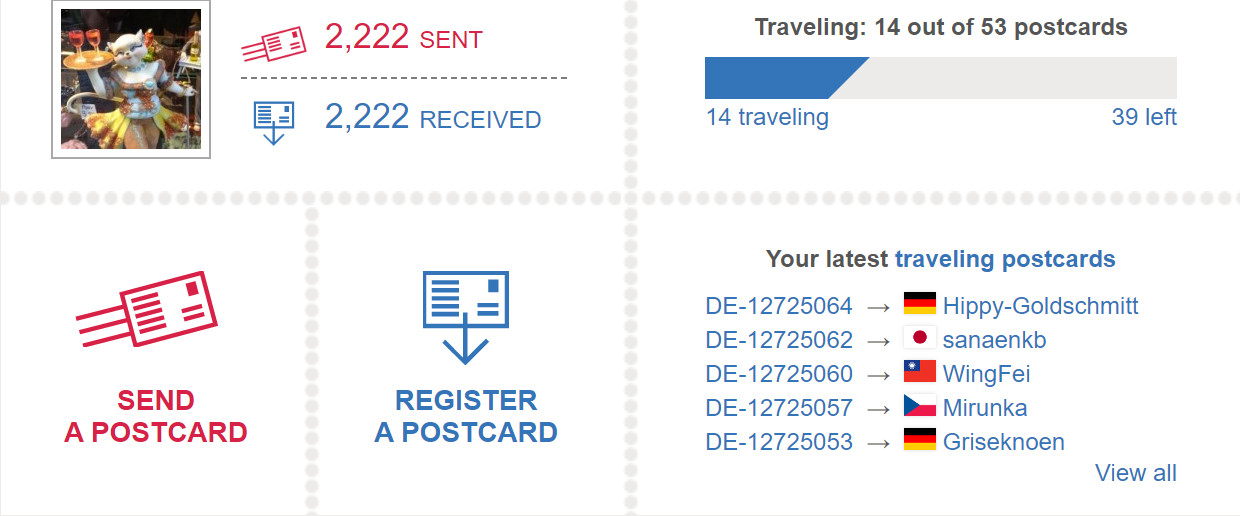The height and width of the screenshot is (516, 1240).
Task: Click the Taiwan flag beside WingFei
Action: click(x=919, y=372)
